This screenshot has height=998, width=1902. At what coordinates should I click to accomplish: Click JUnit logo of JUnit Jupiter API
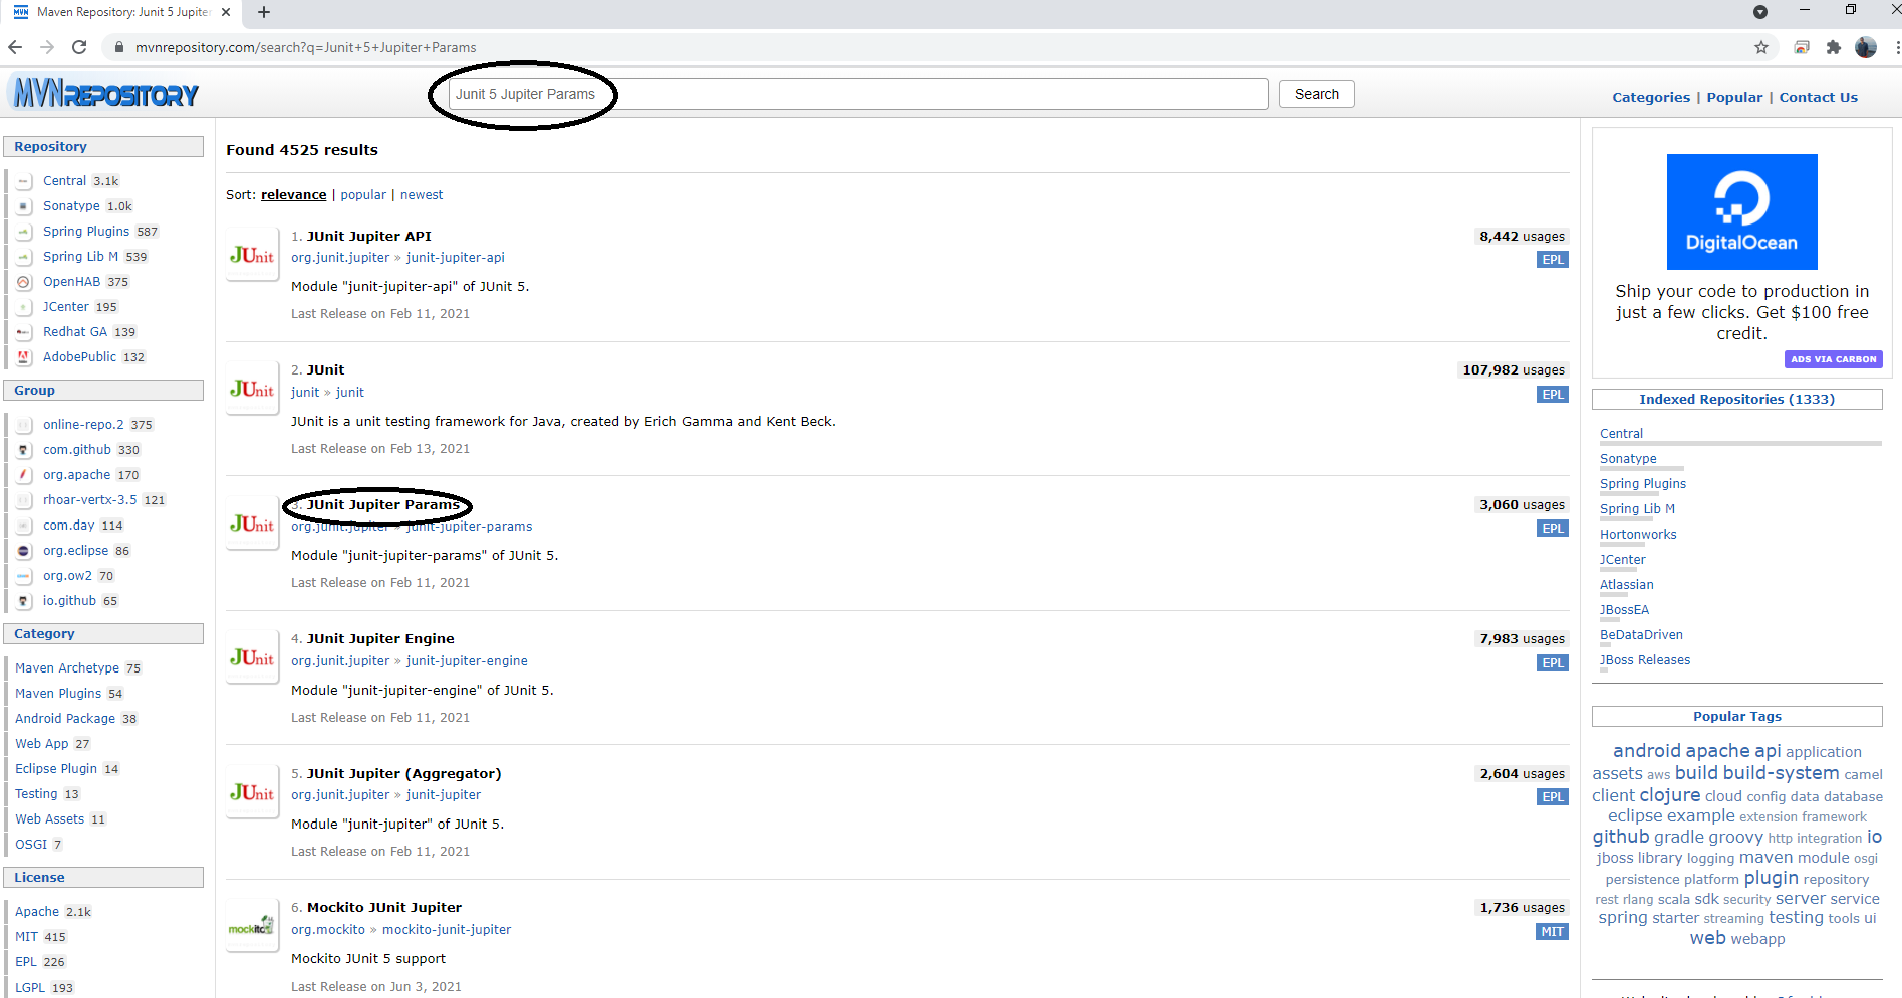(252, 255)
